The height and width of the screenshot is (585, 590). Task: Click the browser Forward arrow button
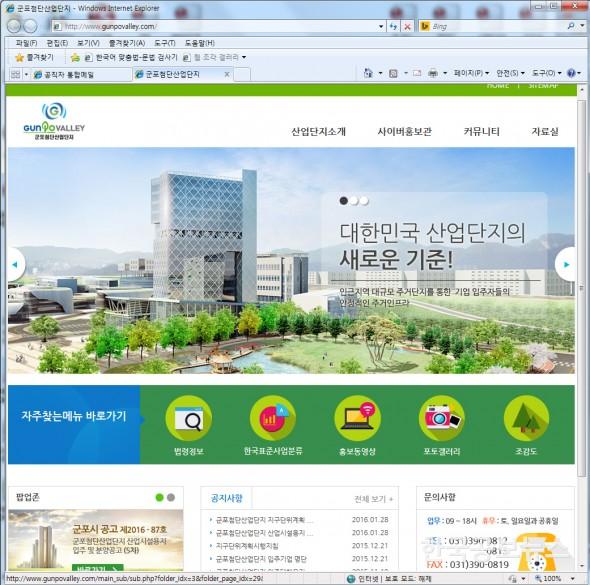[30, 26]
